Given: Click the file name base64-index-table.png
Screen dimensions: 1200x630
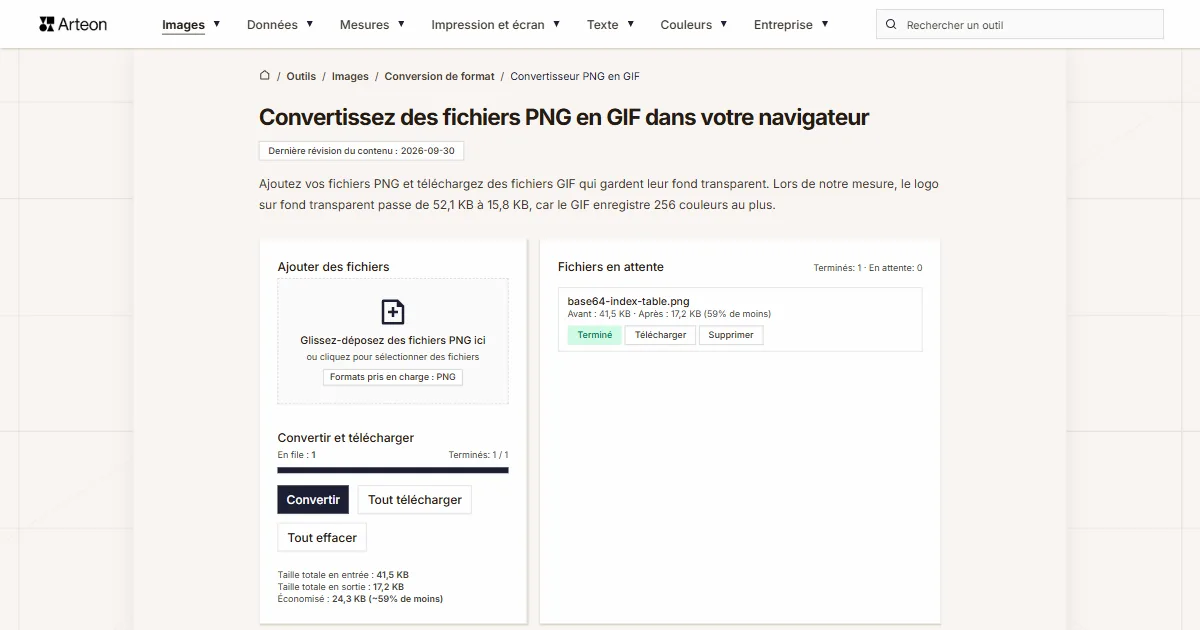Looking at the screenshot, I should 628,301.
